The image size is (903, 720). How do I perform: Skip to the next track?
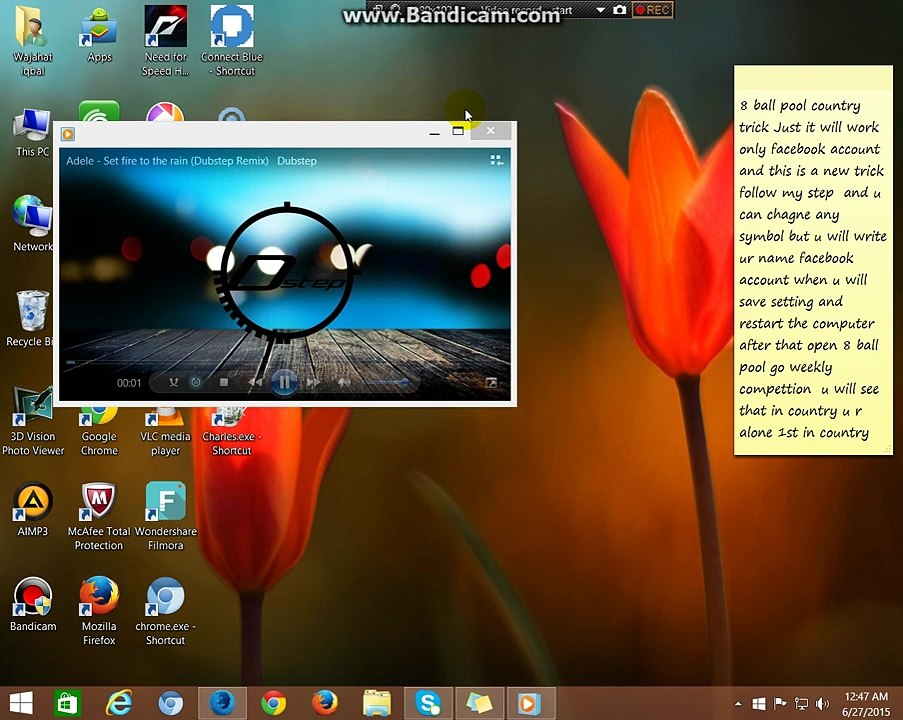(313, 382)
